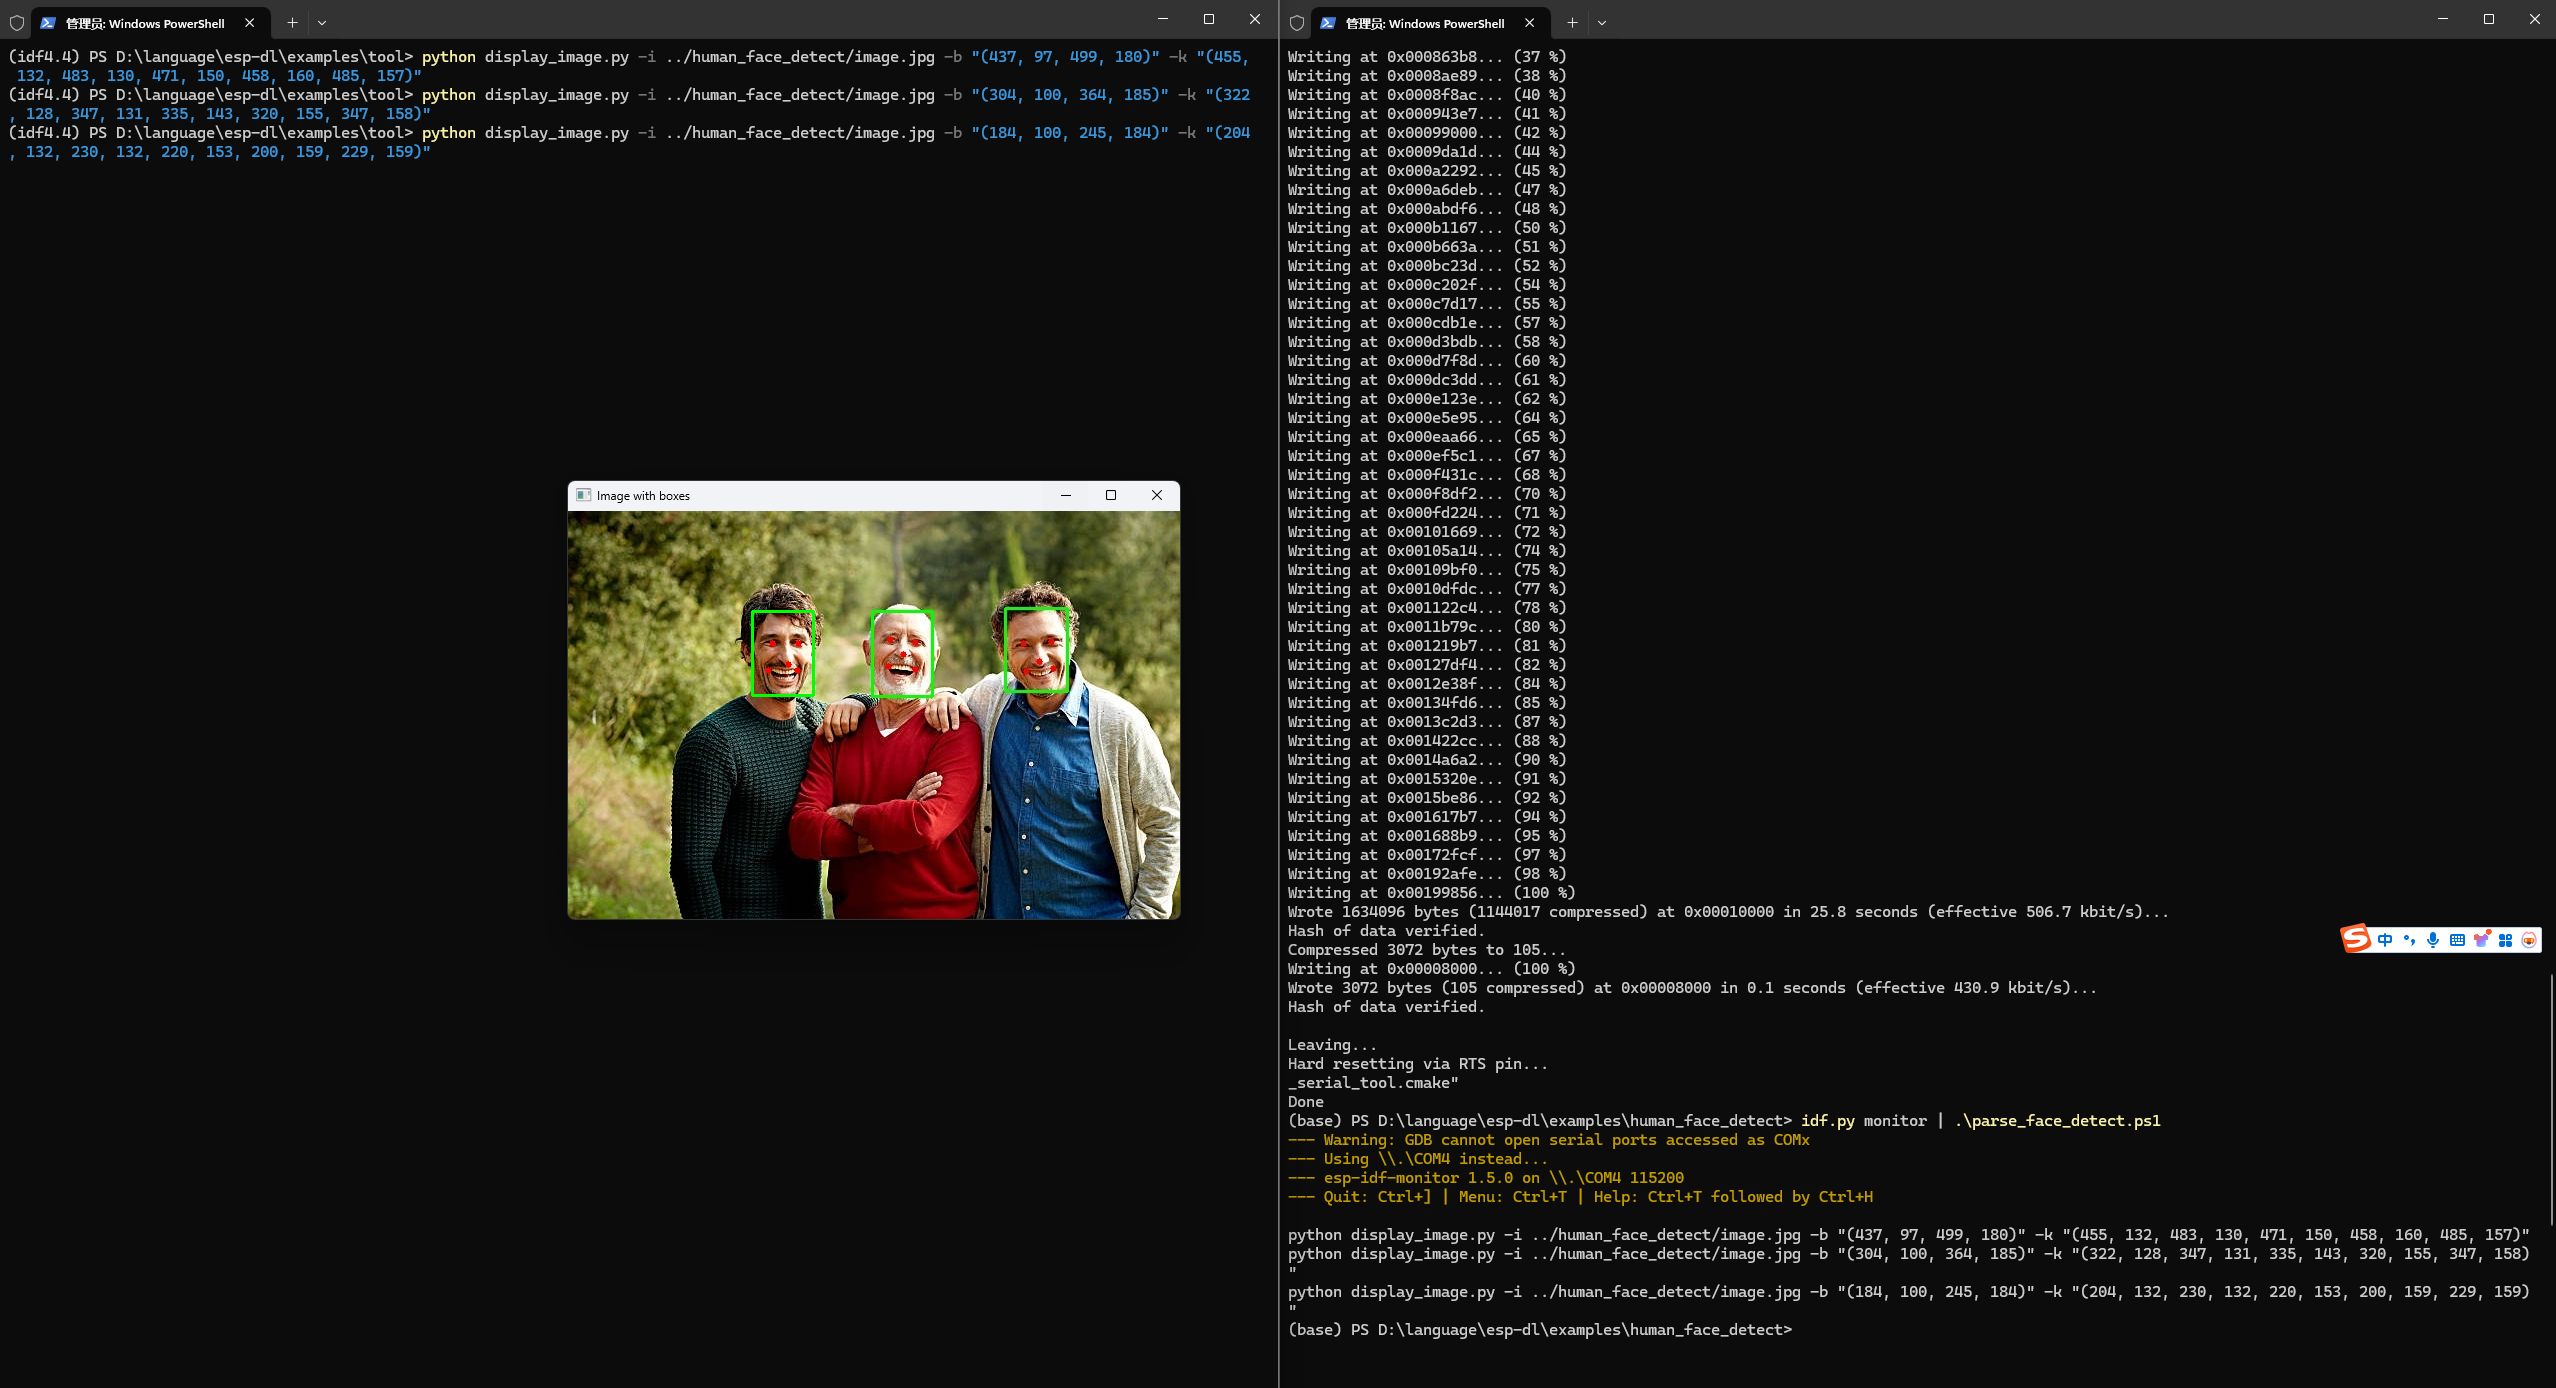Close the right PowerShell tab

coord(1530,22)
